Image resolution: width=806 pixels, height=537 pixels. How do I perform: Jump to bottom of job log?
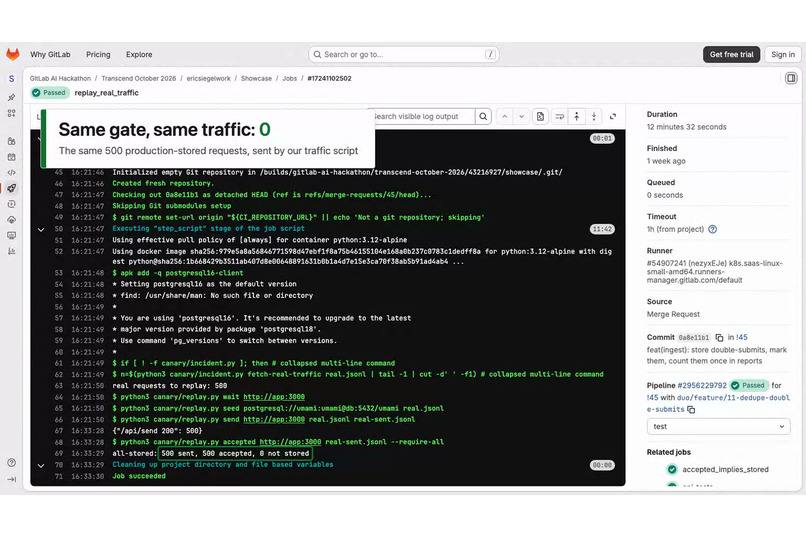pos(594,116)
